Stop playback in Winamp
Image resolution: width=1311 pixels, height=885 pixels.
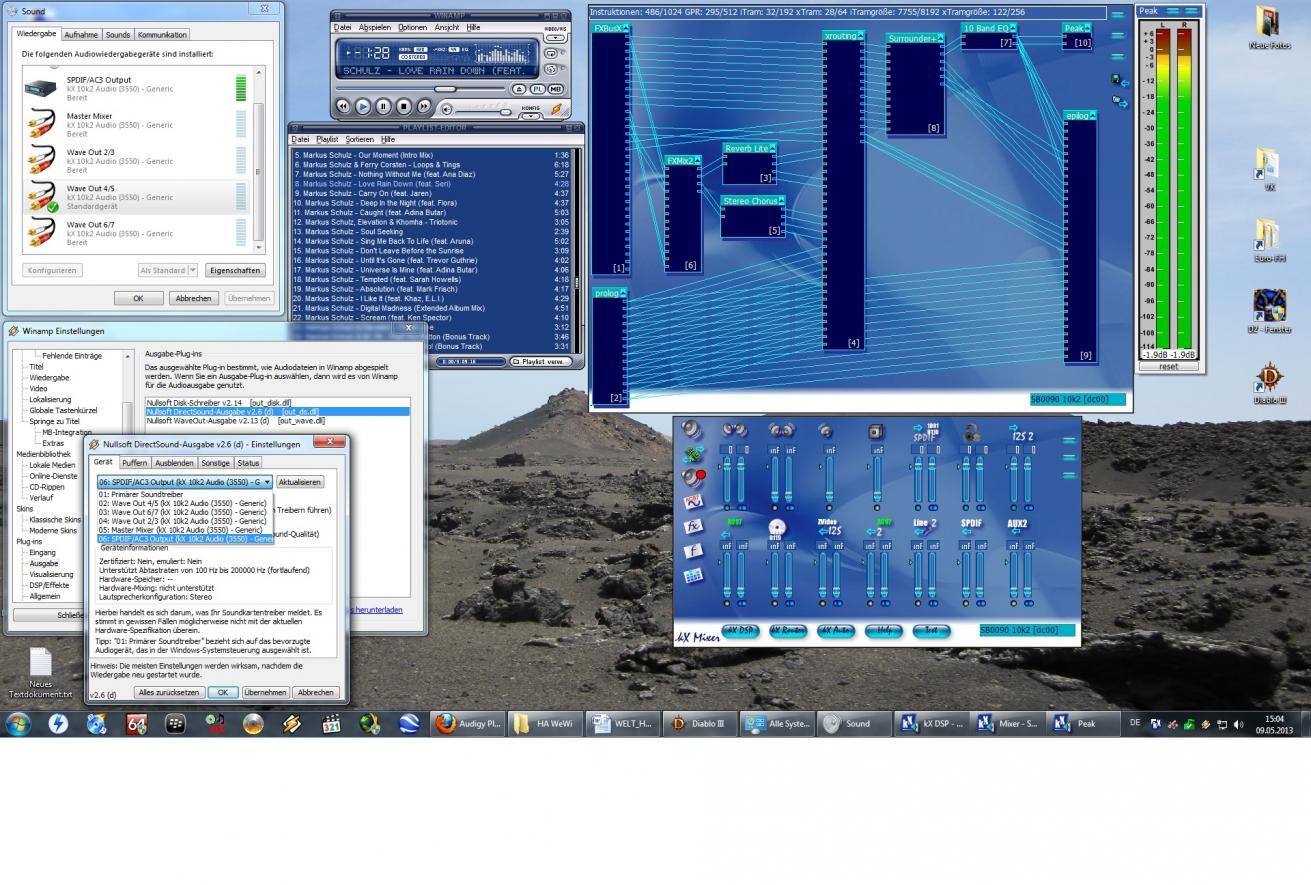(404, 107)
